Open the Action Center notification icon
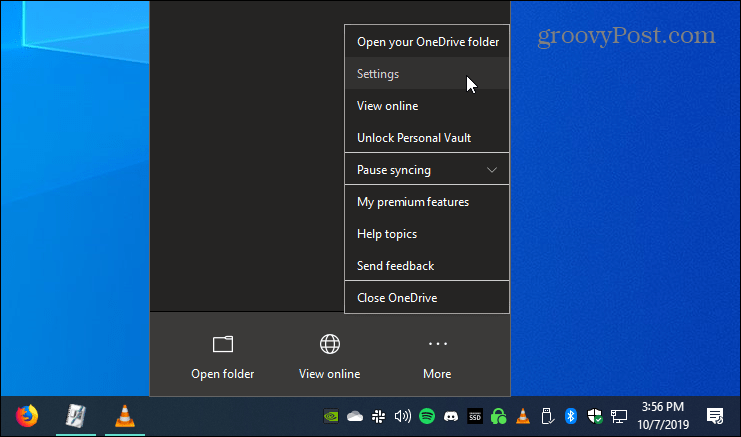This screenshot has height=437, width=741. tap(715, 416)
